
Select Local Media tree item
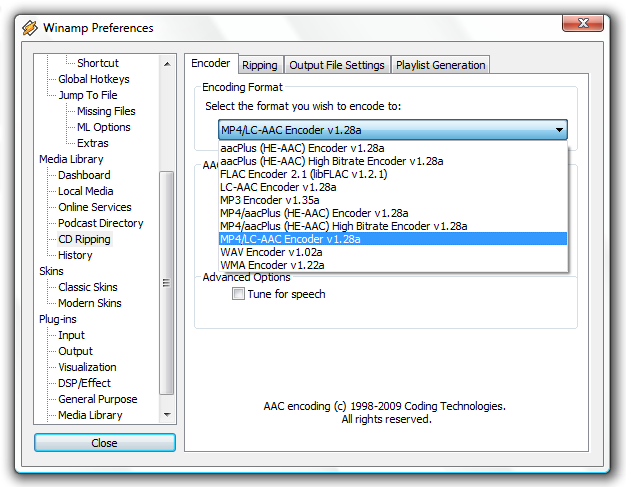85,191
